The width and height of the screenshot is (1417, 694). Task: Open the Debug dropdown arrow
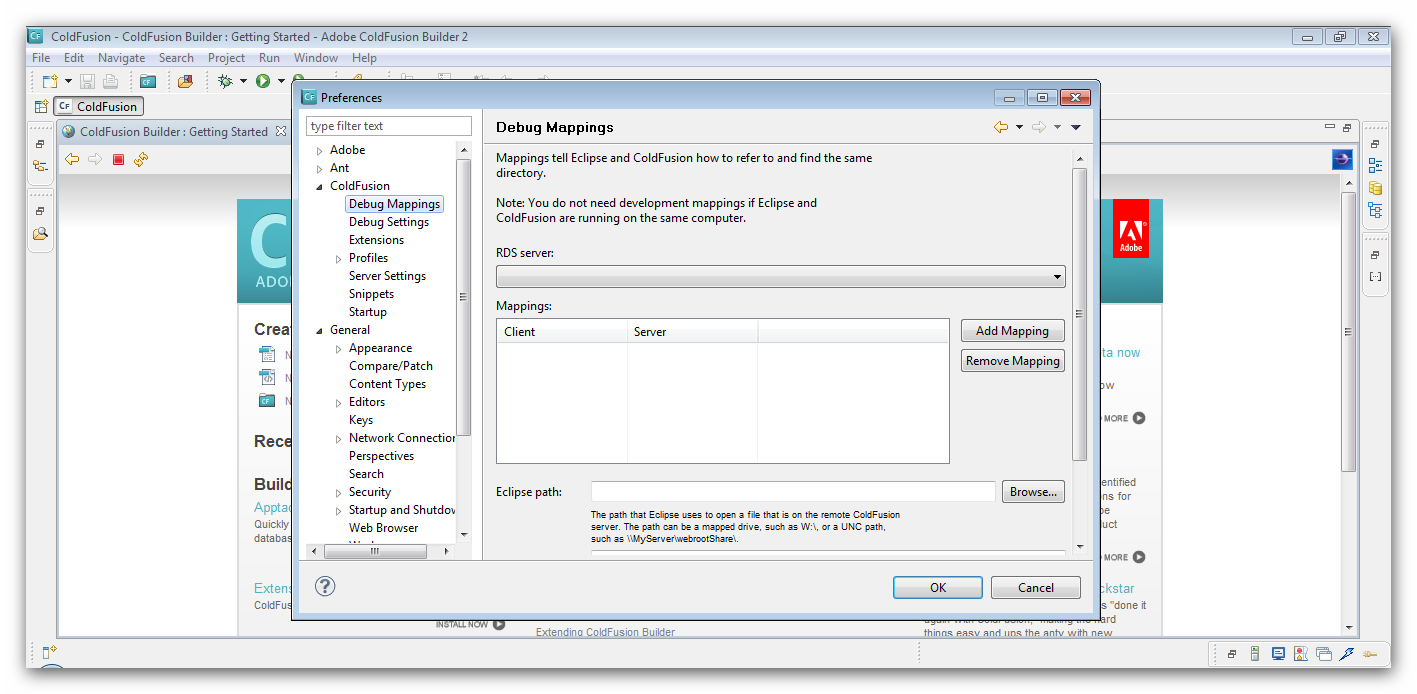243,81
